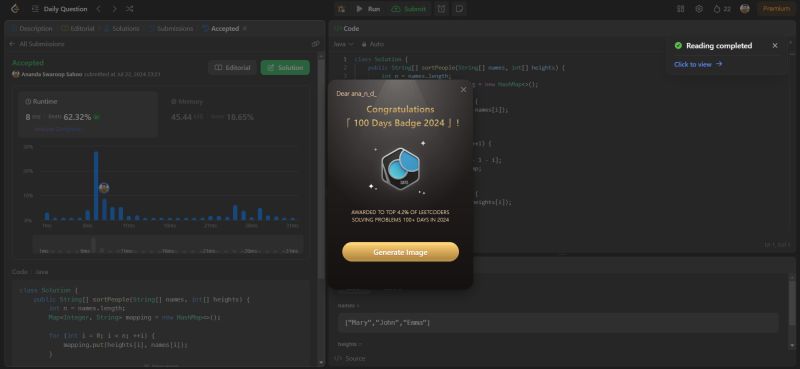
Task: Click the 100 Days Badge image
Action: pyautogui.click(x=401, y=169)
